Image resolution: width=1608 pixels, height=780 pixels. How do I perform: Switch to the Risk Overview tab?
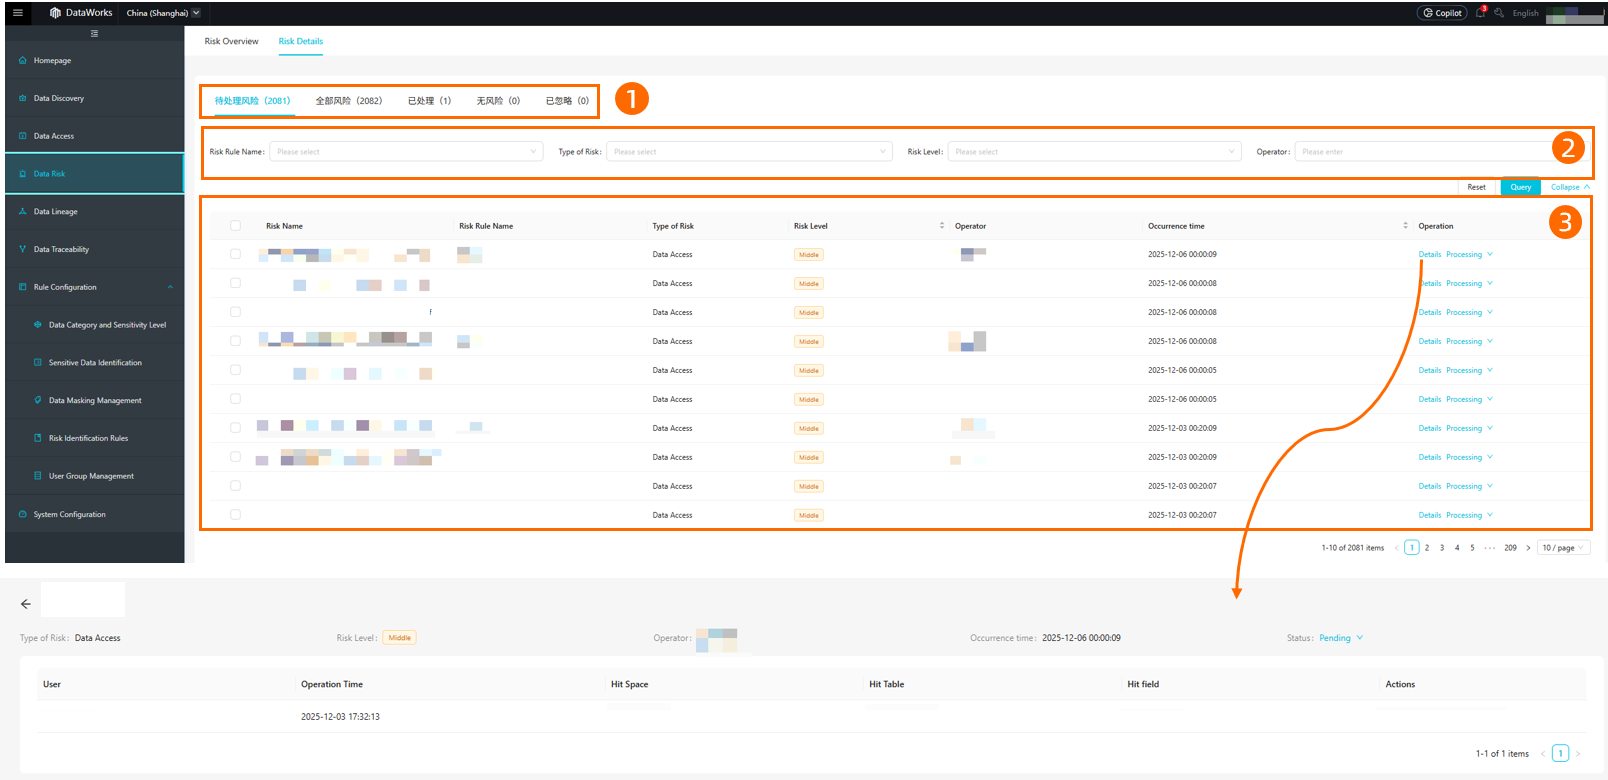point(231,41)
